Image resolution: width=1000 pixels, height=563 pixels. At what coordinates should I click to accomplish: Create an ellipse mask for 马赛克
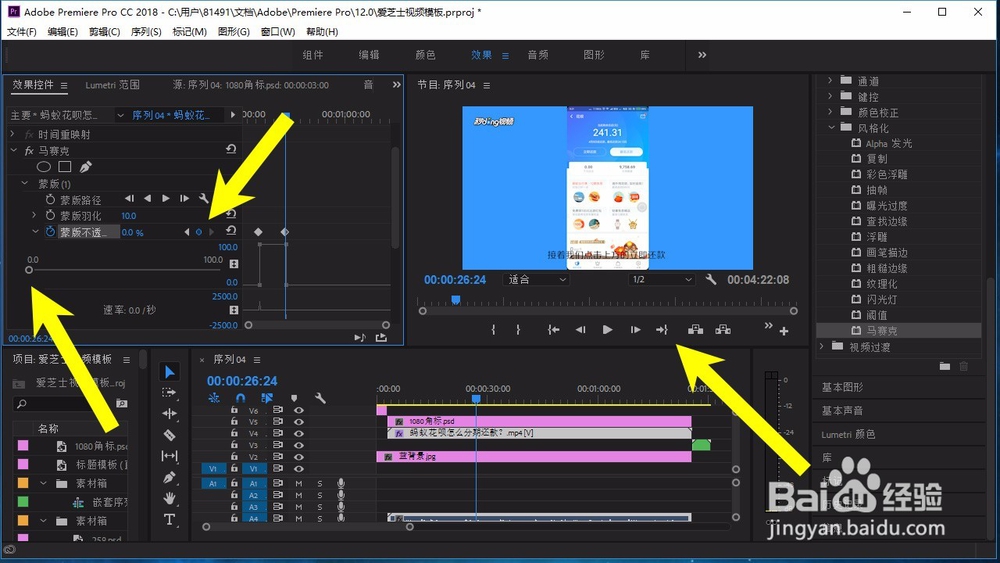point(43,167)
